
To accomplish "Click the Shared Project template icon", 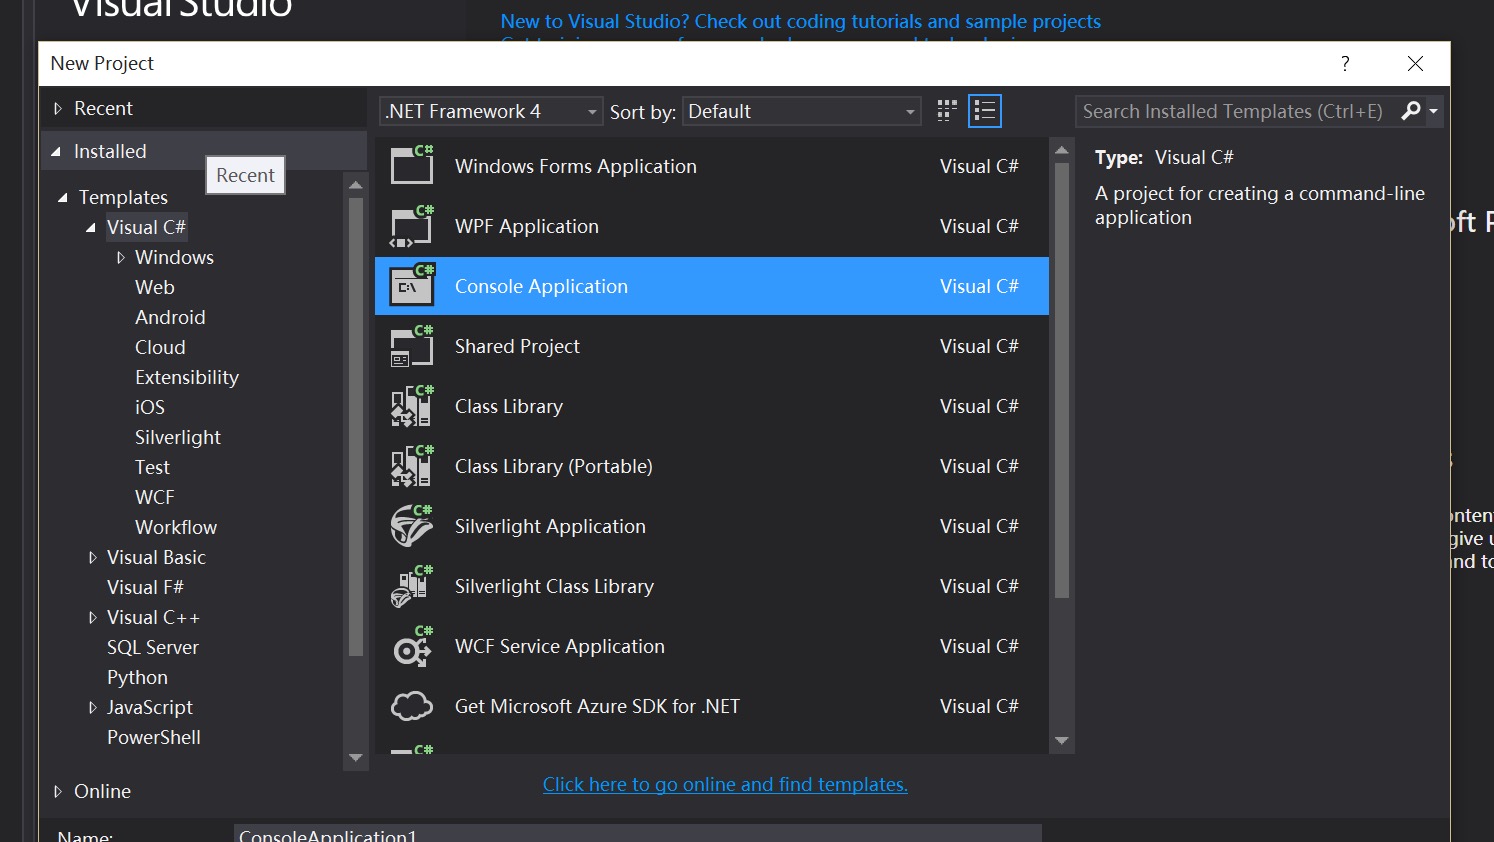I will (412, 346).
